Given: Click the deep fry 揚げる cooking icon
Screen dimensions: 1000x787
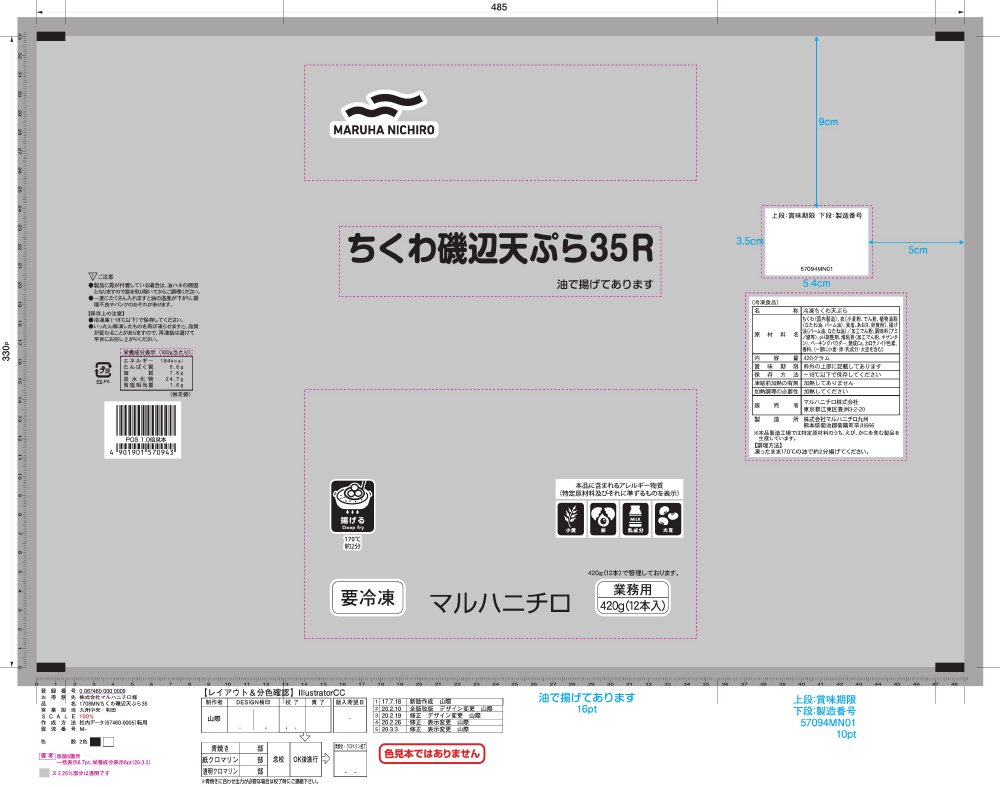Looking at the screenshot, I should (x=352, y=506).
